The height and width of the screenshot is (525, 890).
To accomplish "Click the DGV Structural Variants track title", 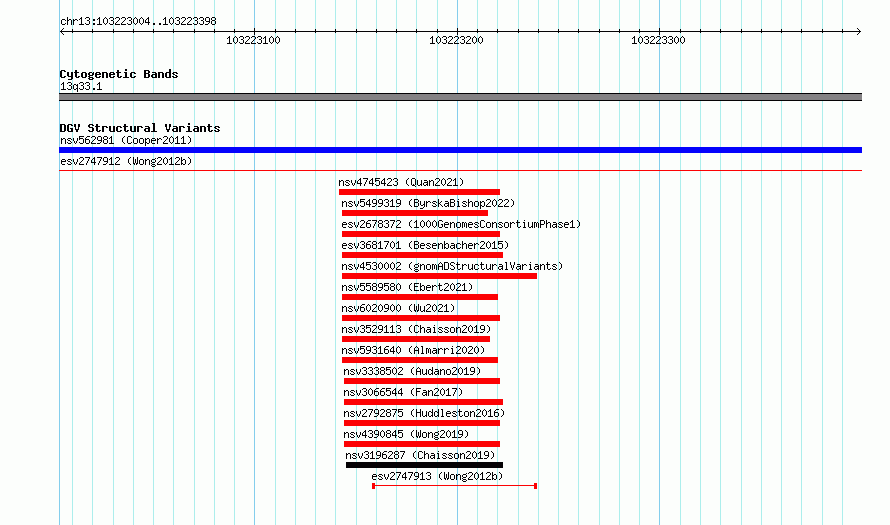I will (140, 128).
